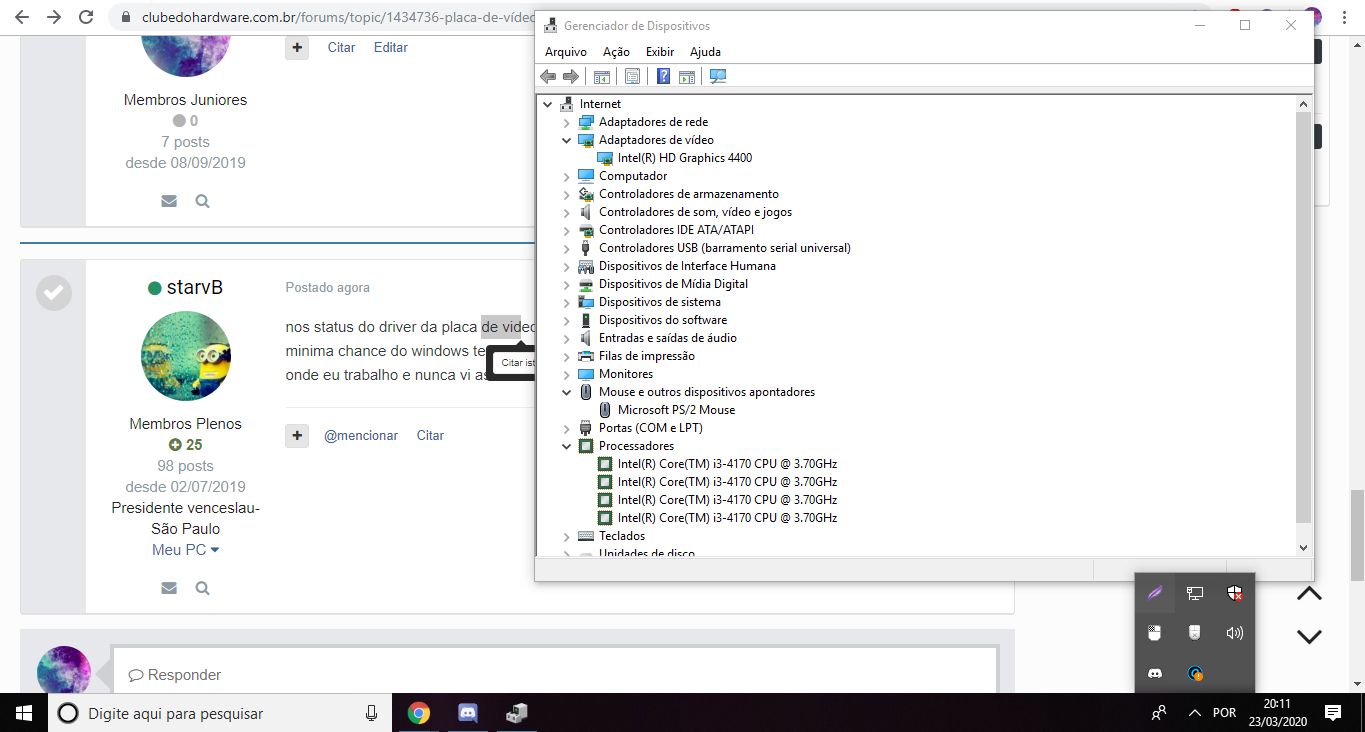Collapse the Processadores node

(x=566, y=446)
